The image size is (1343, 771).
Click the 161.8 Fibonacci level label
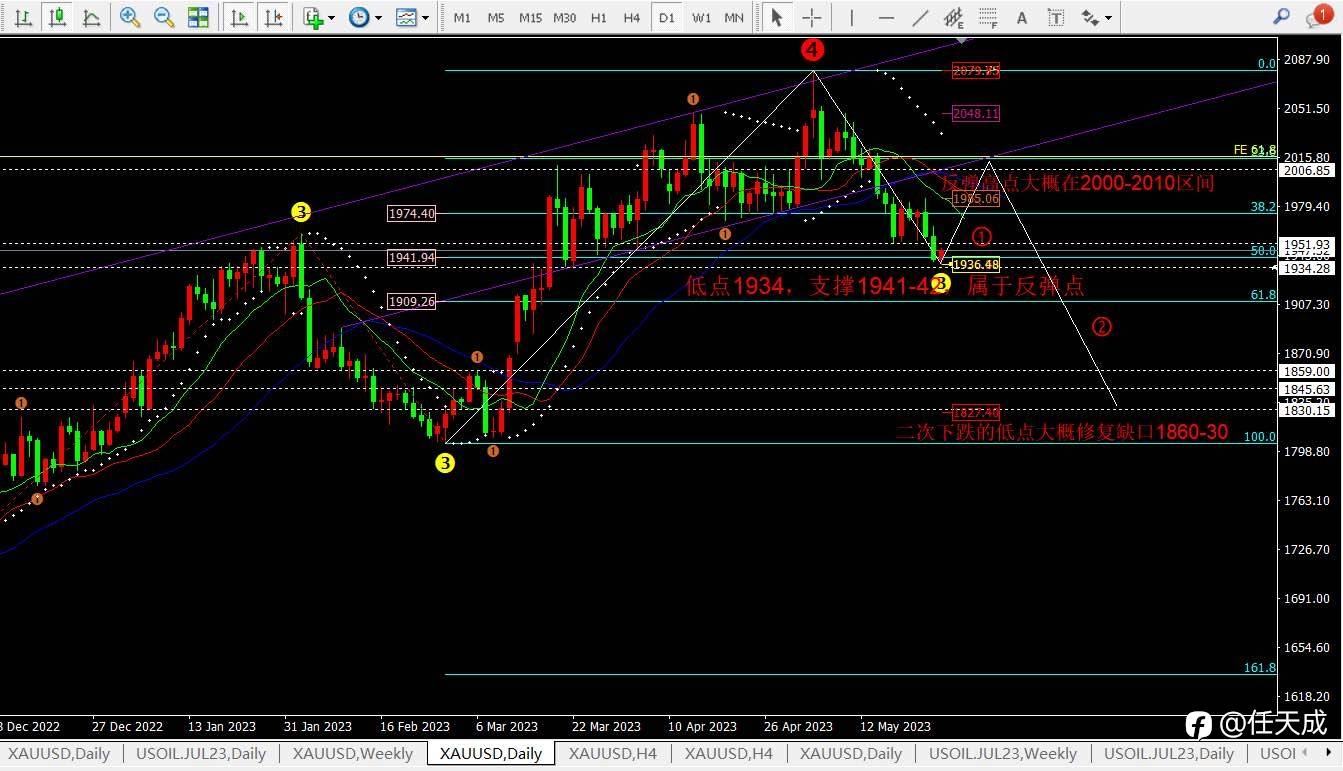click(x=1259, y=667)
